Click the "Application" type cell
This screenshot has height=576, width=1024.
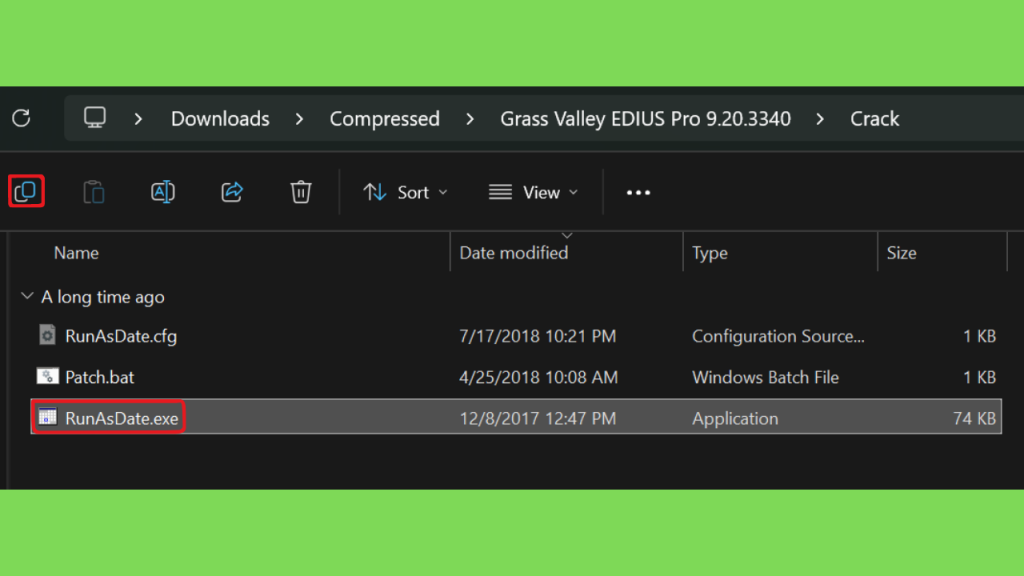click(735, 418)
